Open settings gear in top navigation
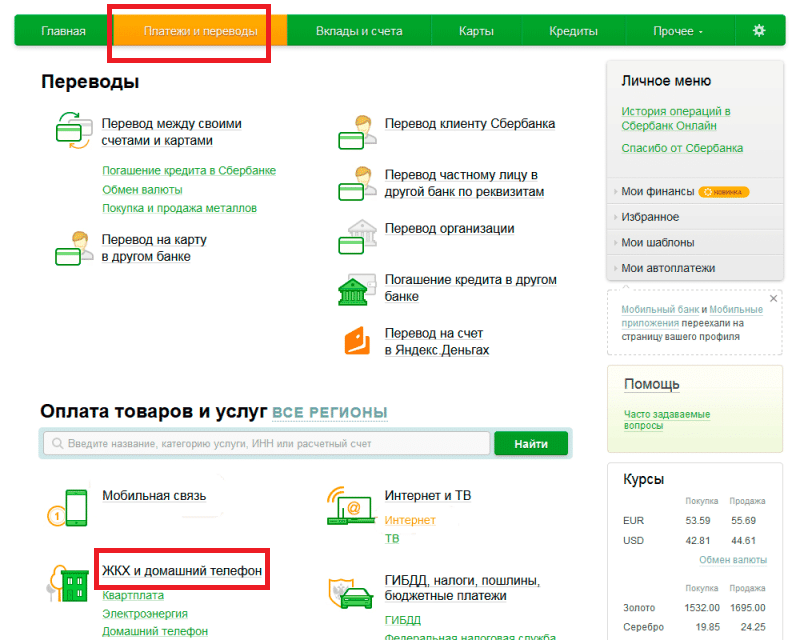This screenshot has width=800, height=640. pos(759,31)
